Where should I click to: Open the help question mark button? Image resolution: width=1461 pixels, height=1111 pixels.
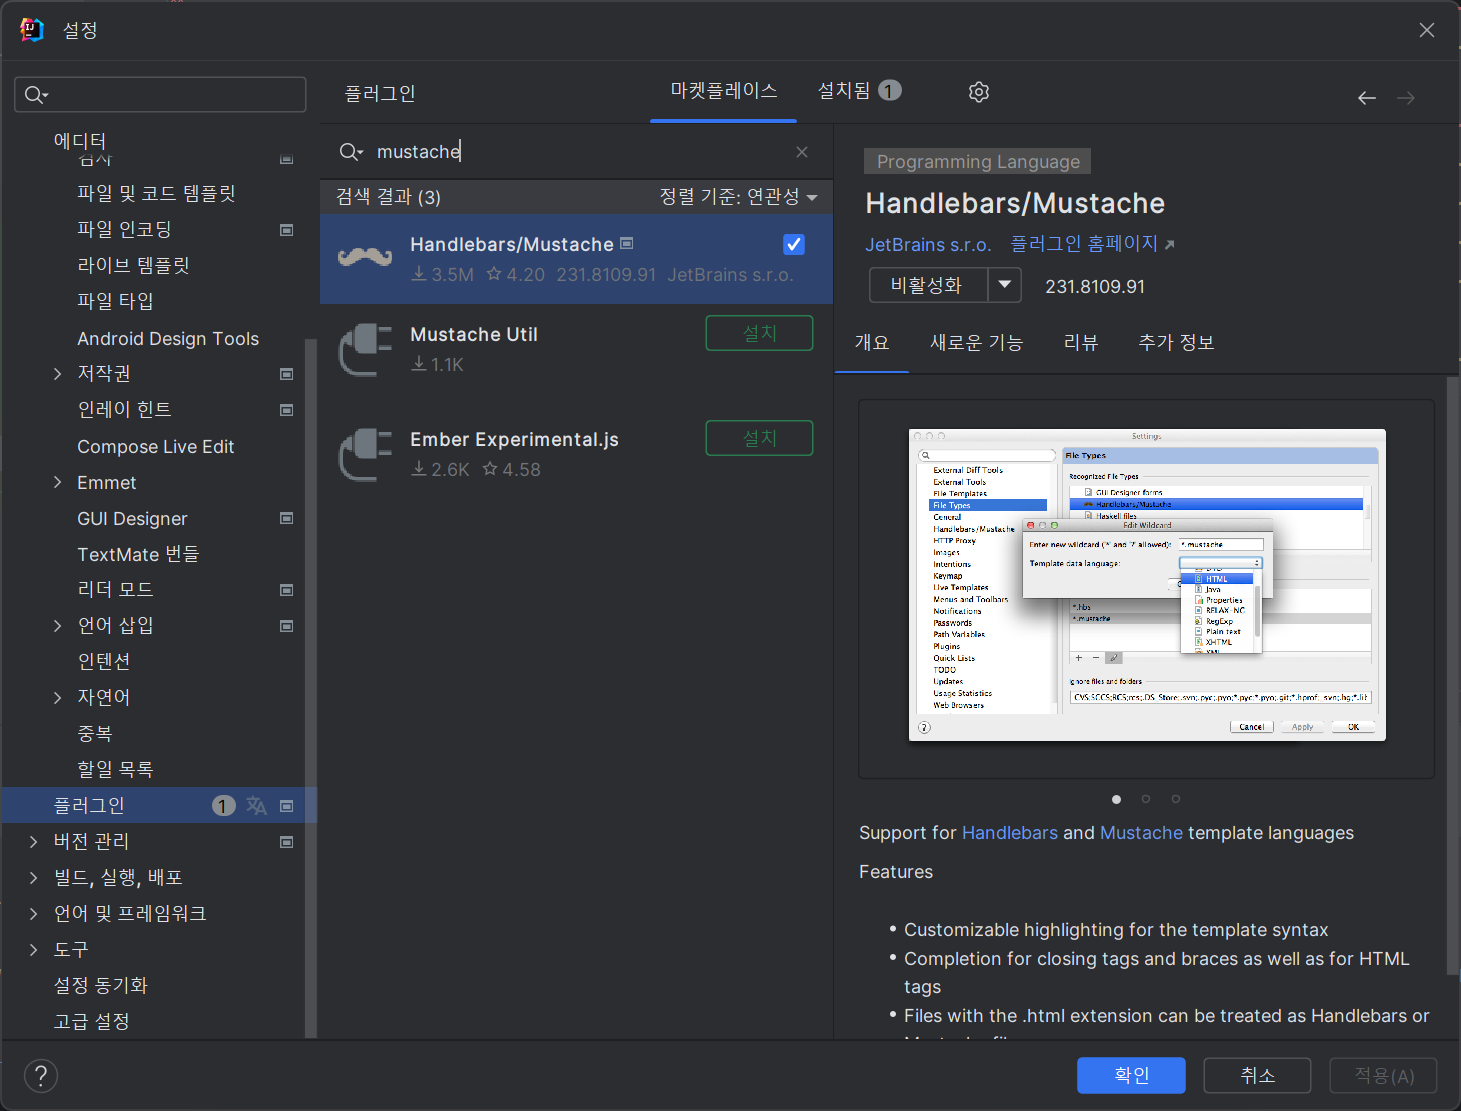click(41, 1076)
